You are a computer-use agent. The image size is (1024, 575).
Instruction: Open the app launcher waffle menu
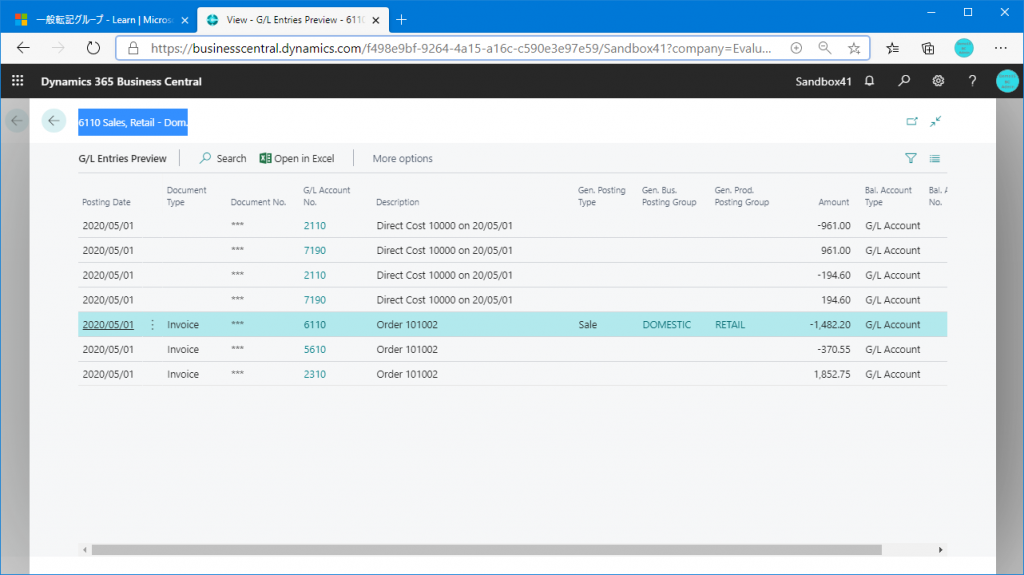18,81
